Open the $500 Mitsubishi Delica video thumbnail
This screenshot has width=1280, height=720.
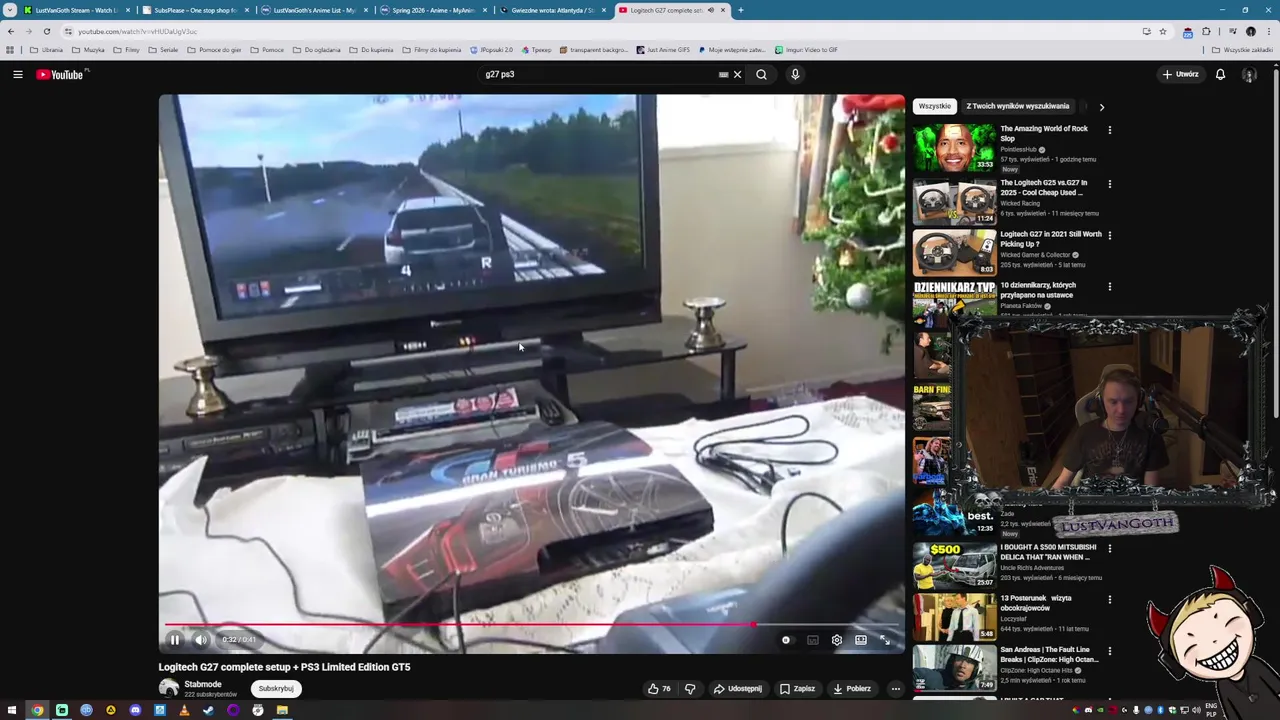954,565
